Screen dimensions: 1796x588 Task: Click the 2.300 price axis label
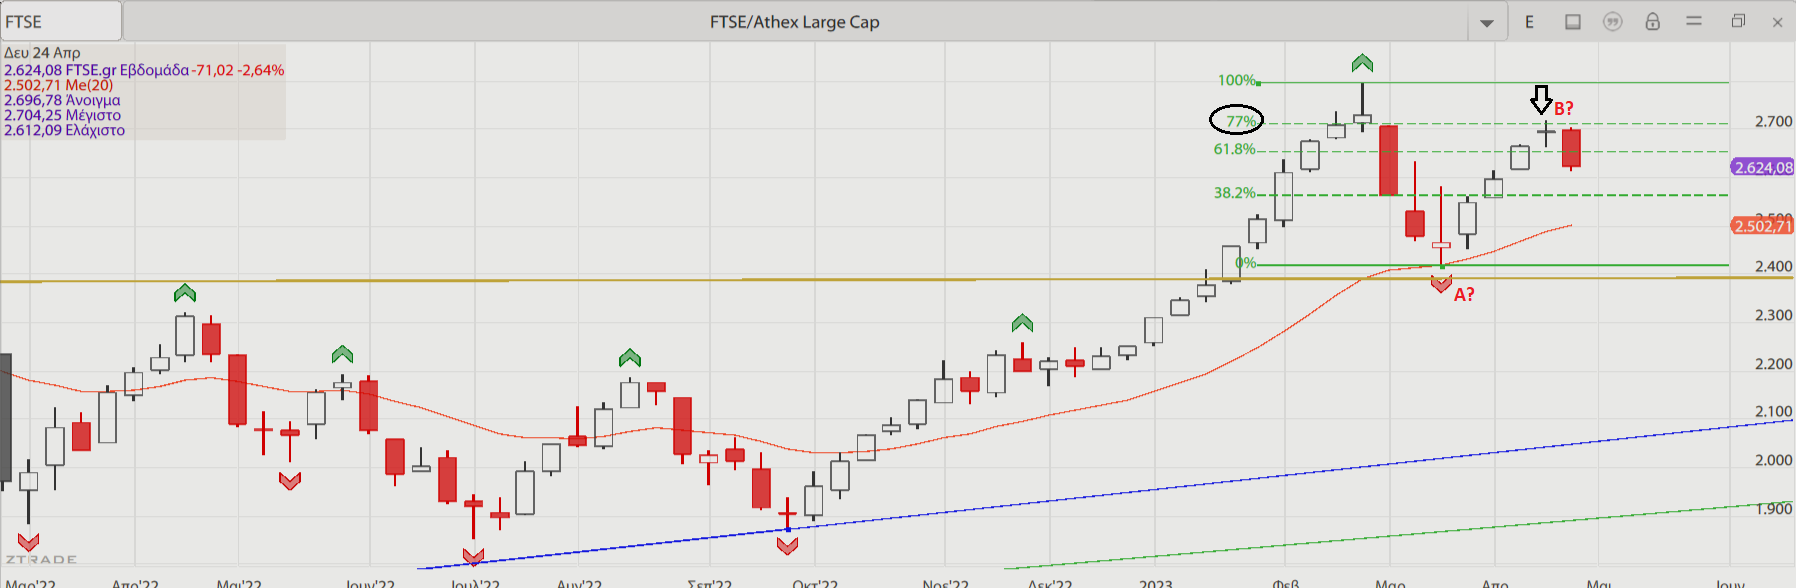coord(1774,315)
